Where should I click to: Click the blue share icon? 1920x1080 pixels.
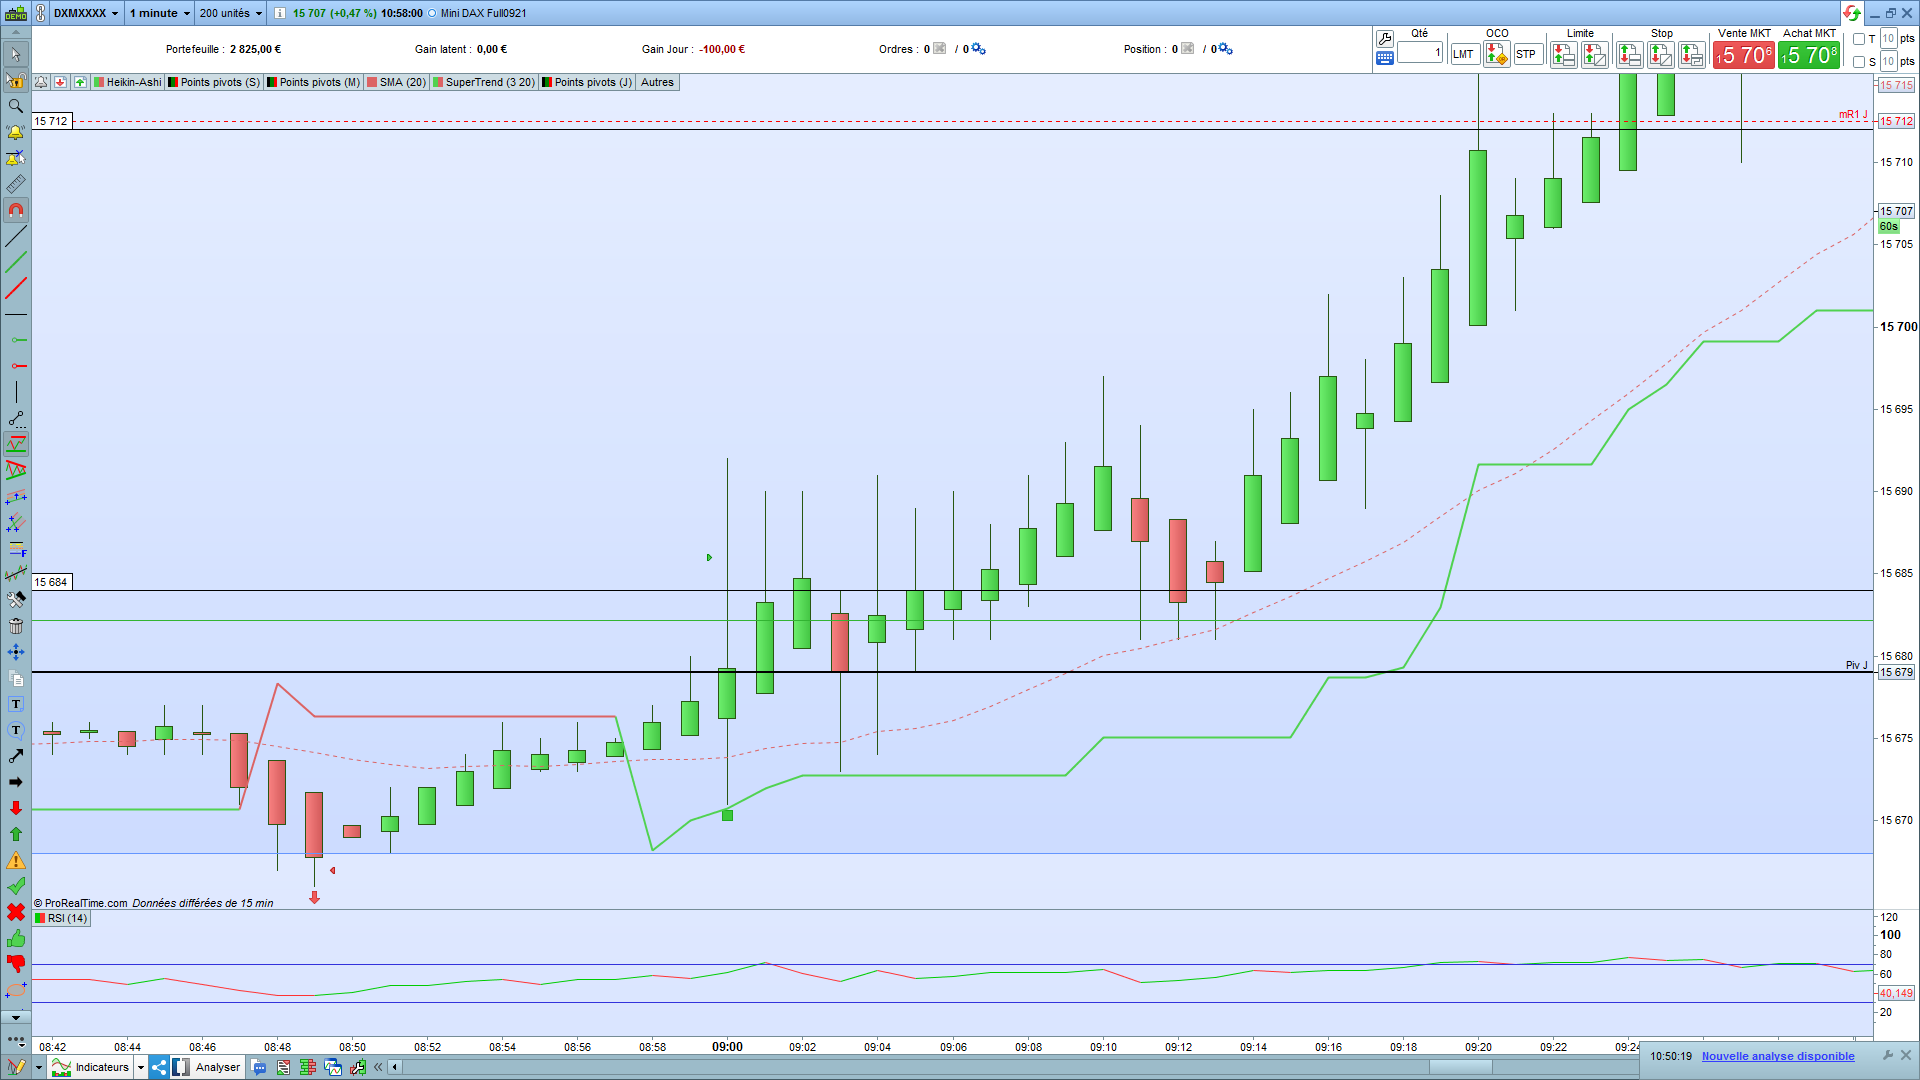159,1067
